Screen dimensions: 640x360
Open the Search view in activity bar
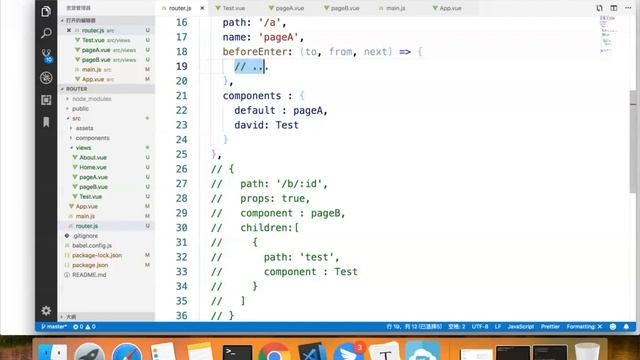point(46,33)
